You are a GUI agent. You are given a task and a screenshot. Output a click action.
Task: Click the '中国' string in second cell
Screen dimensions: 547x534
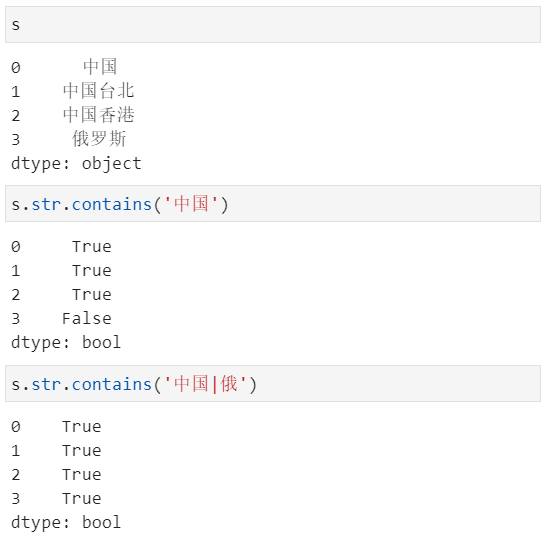[191, 204]
